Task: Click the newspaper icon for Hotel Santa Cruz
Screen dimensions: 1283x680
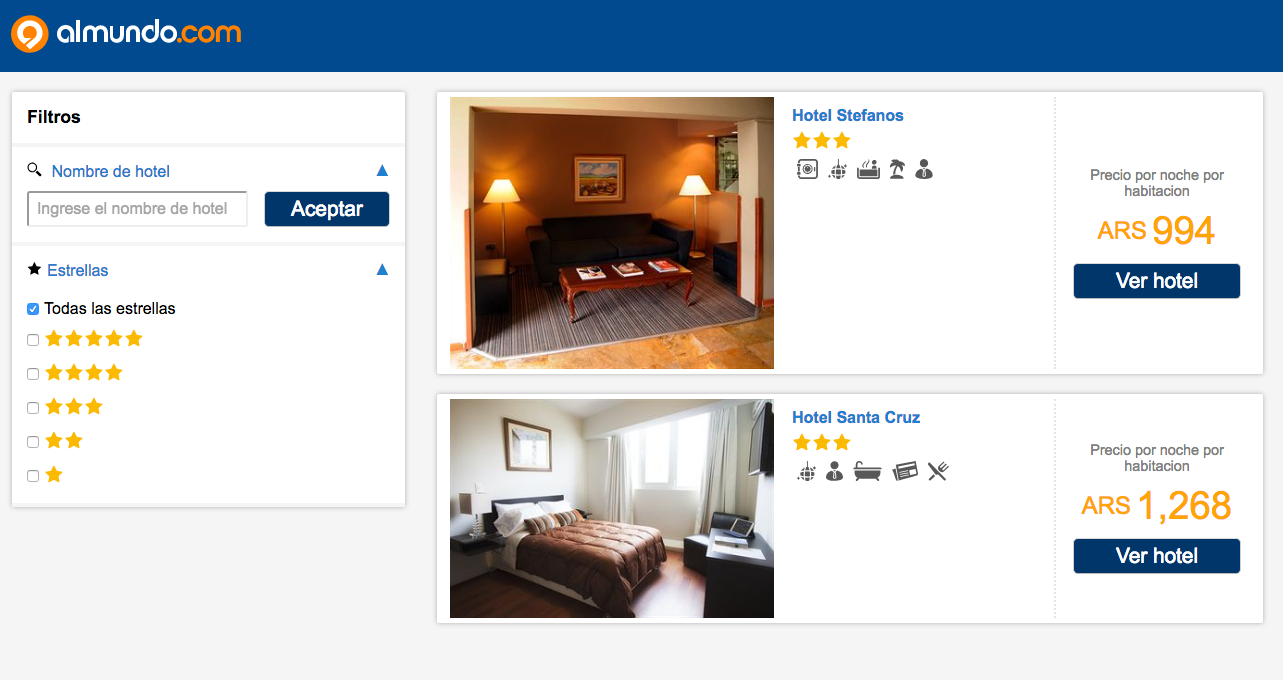Action: pos(905,471)
